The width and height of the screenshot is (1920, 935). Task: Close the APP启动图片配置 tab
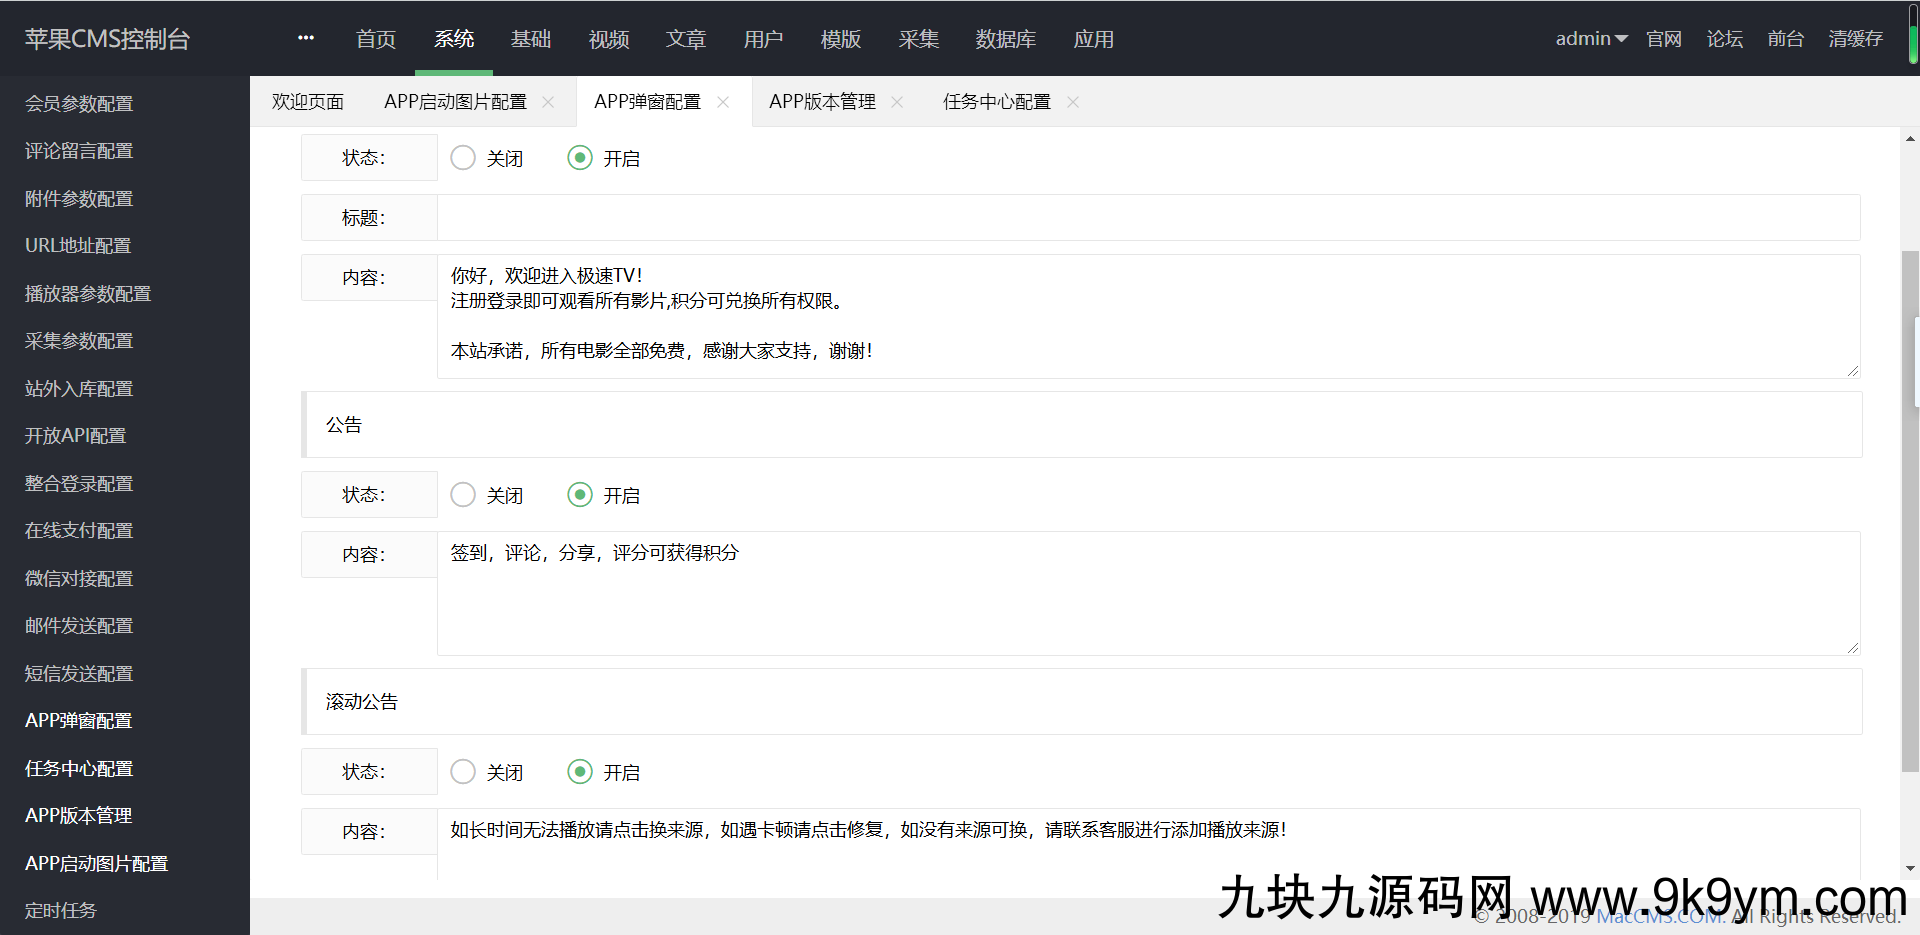pos(547,101)
